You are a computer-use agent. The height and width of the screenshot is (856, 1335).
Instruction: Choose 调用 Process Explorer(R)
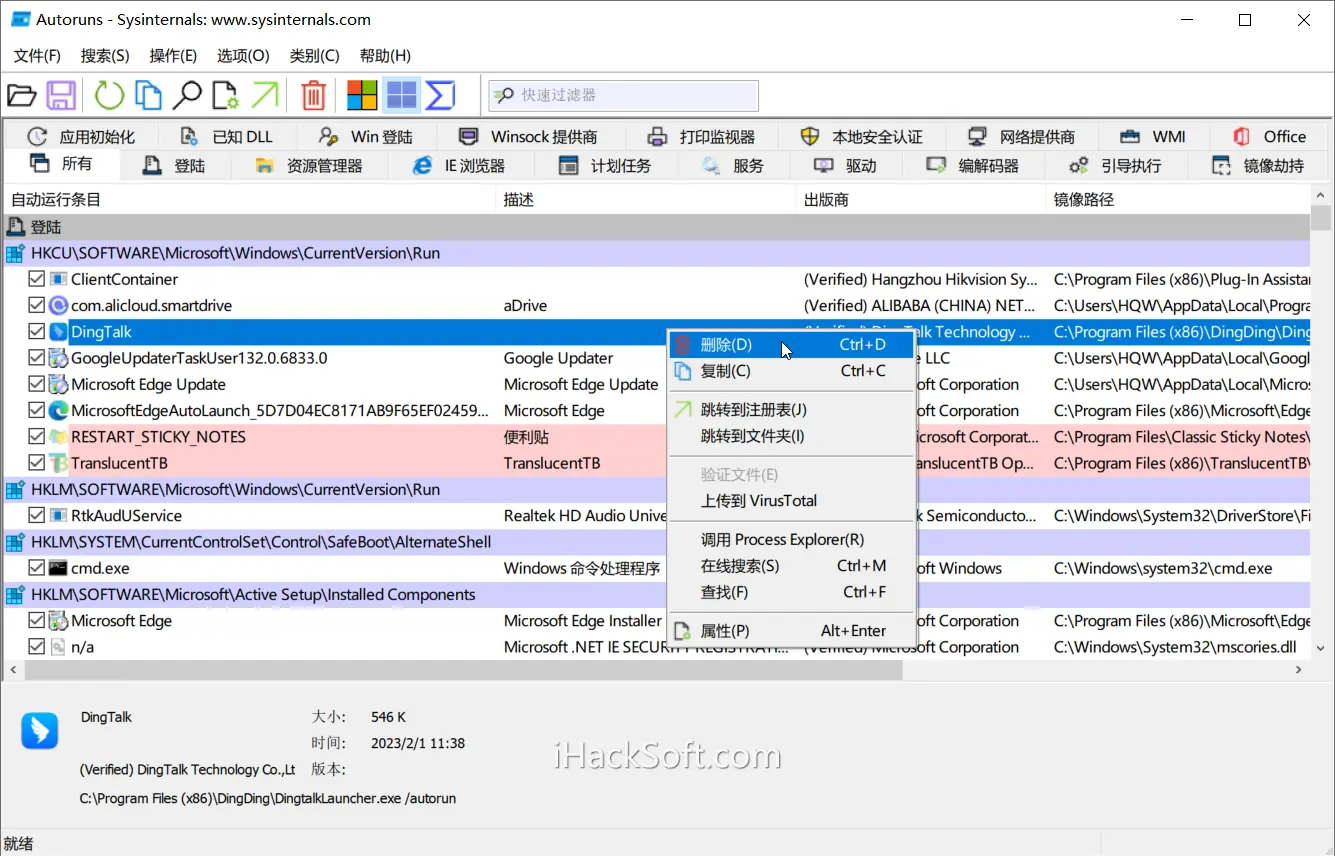coord(791,540)
